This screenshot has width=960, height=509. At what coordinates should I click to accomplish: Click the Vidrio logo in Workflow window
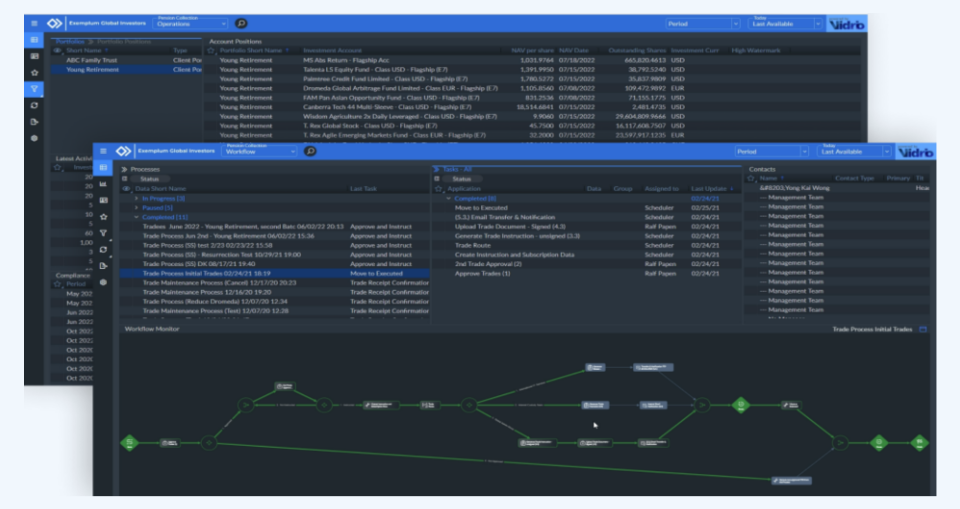click(x=915, y=152)
